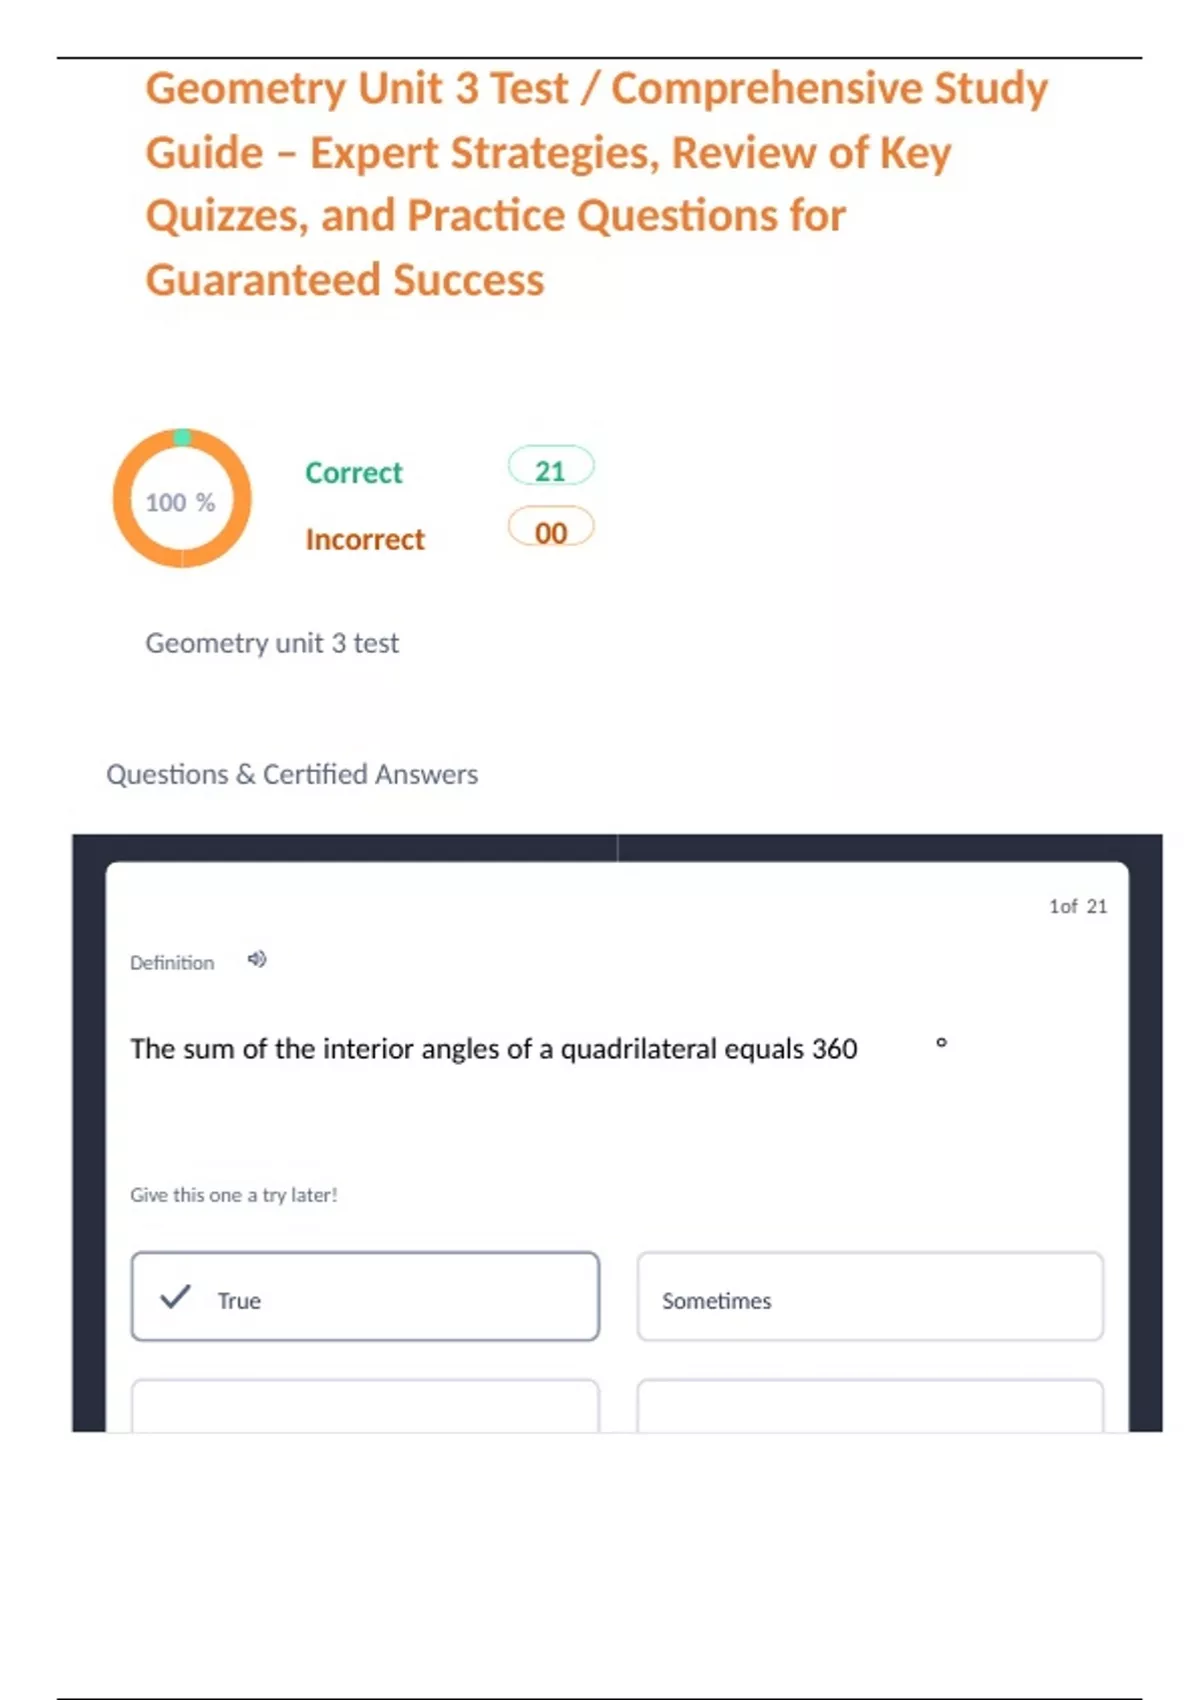The image size is (1200, 1700).
Task: Click the Definition label
Action: coord(172,963)
